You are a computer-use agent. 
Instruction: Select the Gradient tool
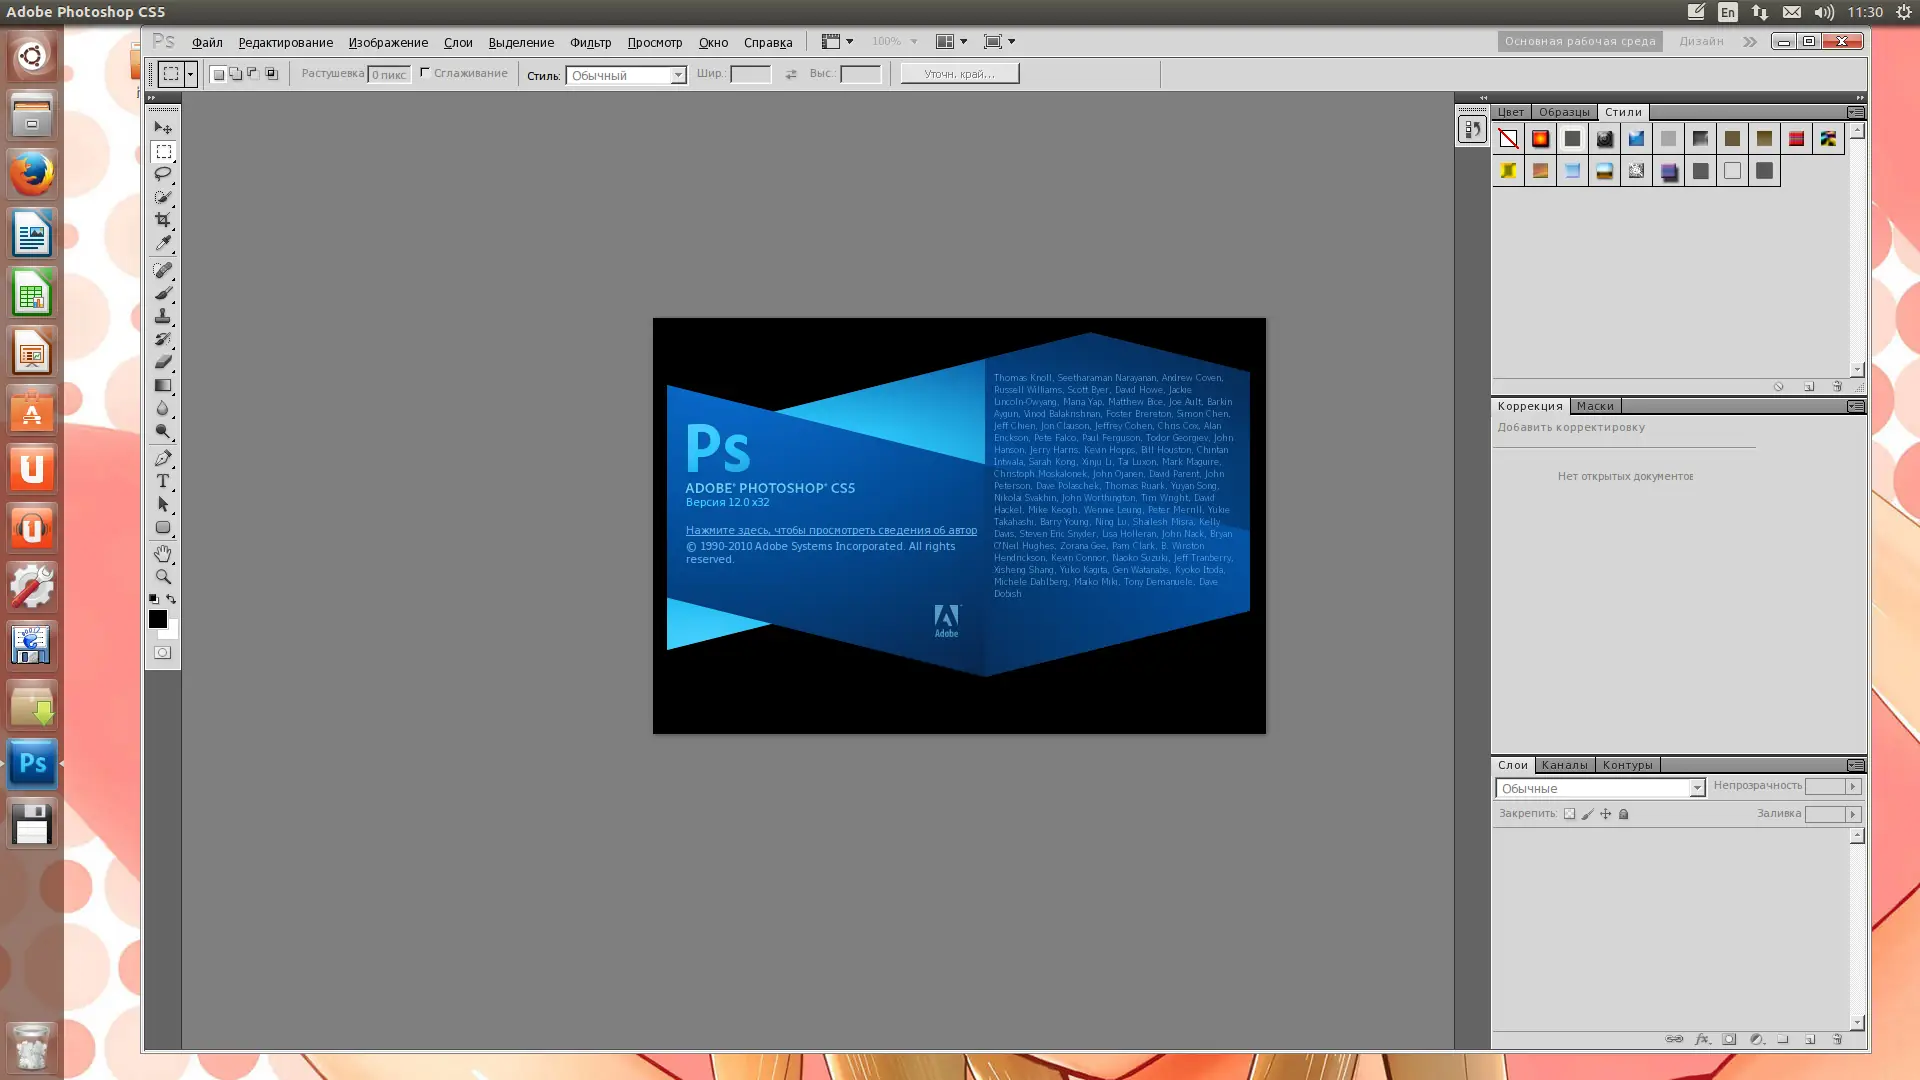(163, 385)
